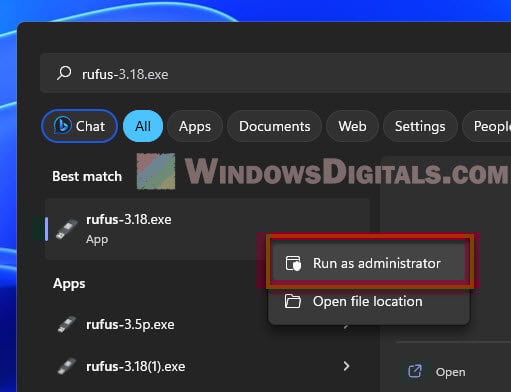
Task: Switch to the People filter tab
Action: pos(487,126)
